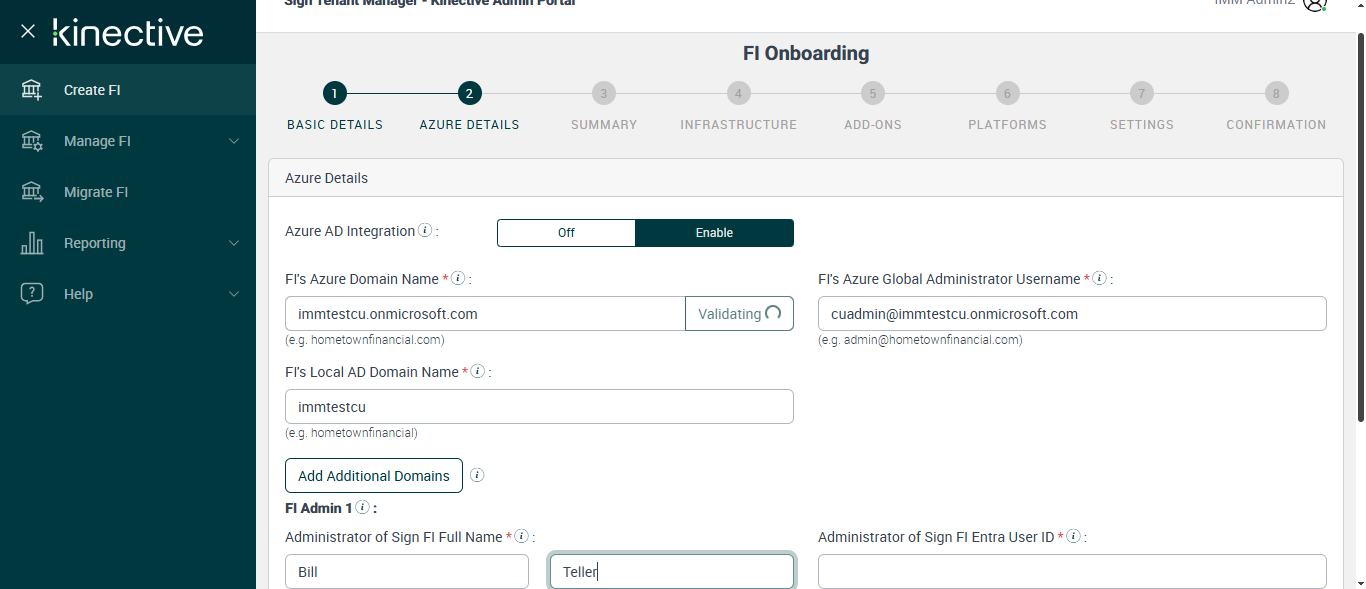The height and width of the screenshot is (589, 1366).
Task: Go to step 5 Add-Ons
Action: [x=872, y=94]
